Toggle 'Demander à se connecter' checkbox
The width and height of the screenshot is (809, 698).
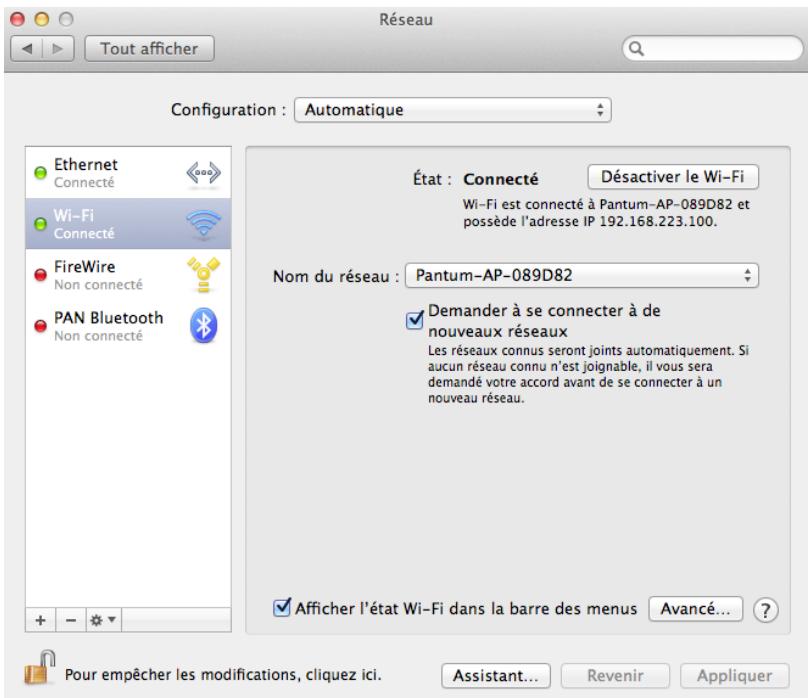[415, 319]
